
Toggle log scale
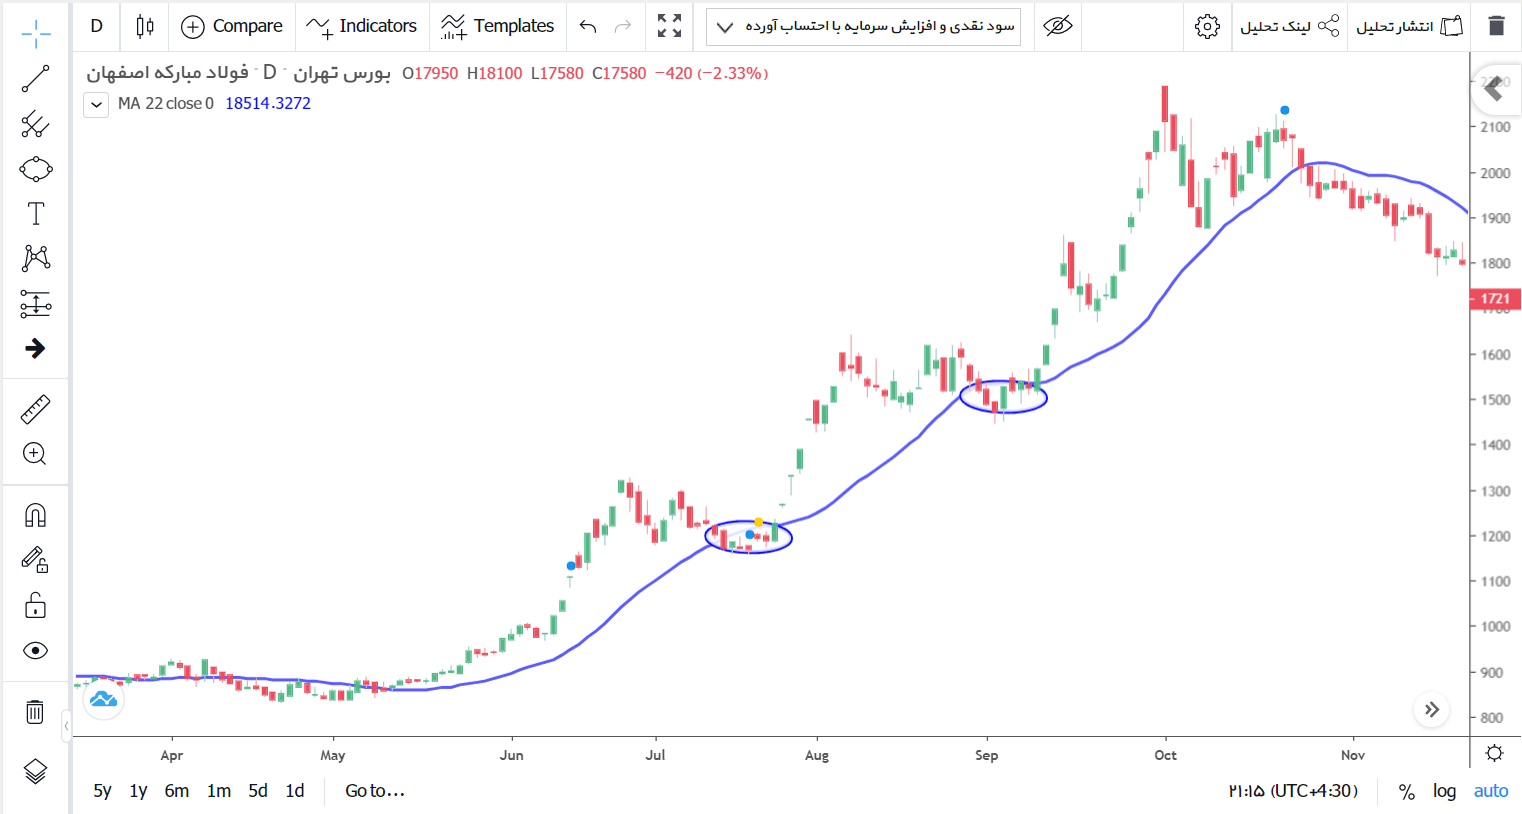coord(1444,791)
